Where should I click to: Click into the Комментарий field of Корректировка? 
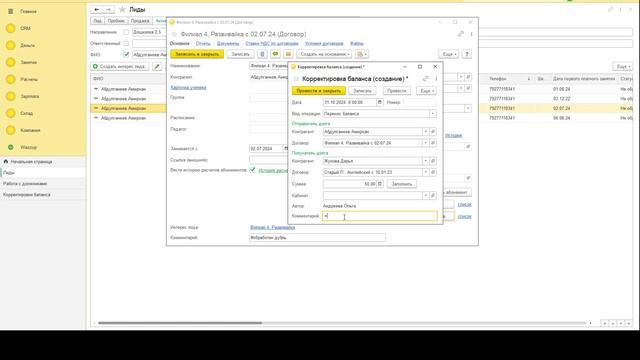380,216
